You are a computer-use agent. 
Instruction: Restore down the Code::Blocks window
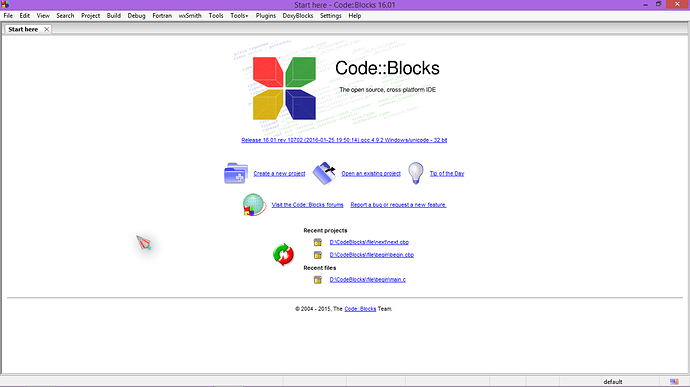pos(658,4)
